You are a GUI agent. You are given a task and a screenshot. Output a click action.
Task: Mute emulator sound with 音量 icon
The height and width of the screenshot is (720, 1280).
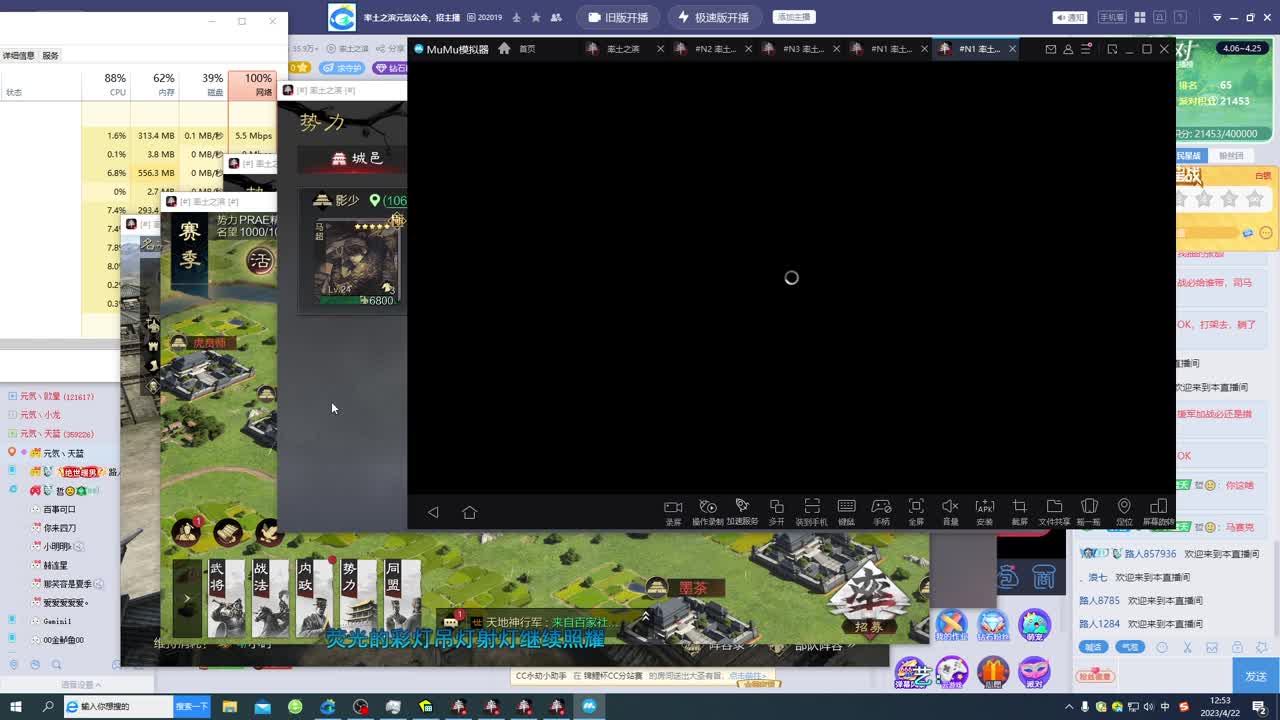coord(950,512)
